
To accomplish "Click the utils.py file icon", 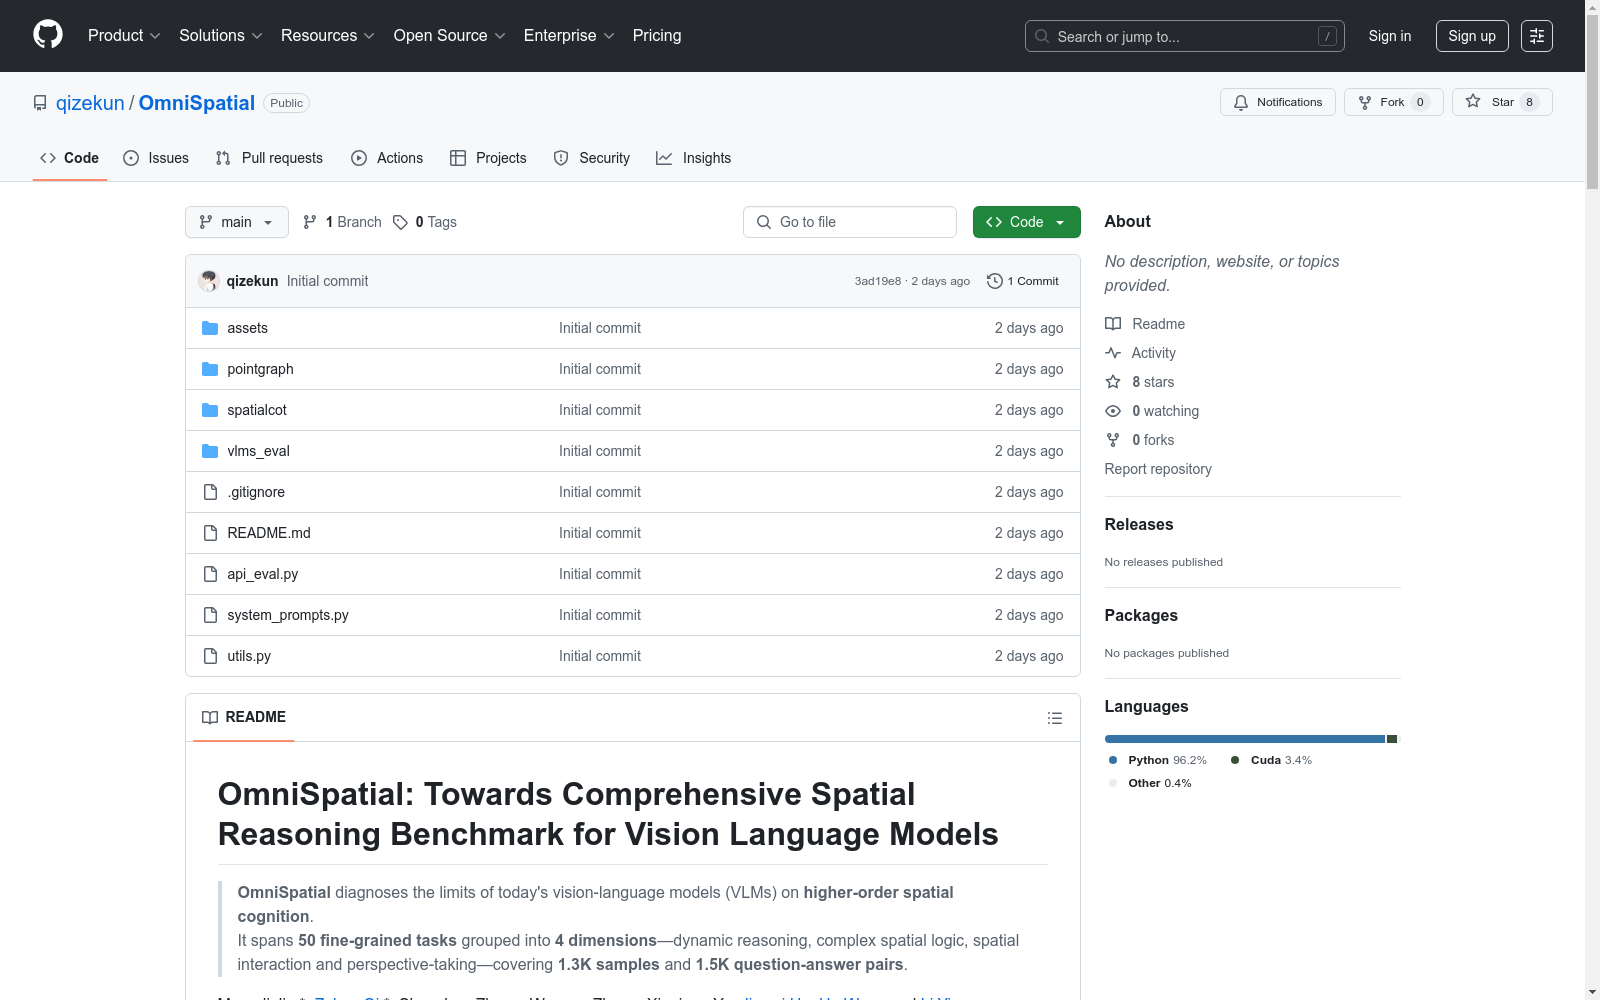I will [x=210, y=656].
